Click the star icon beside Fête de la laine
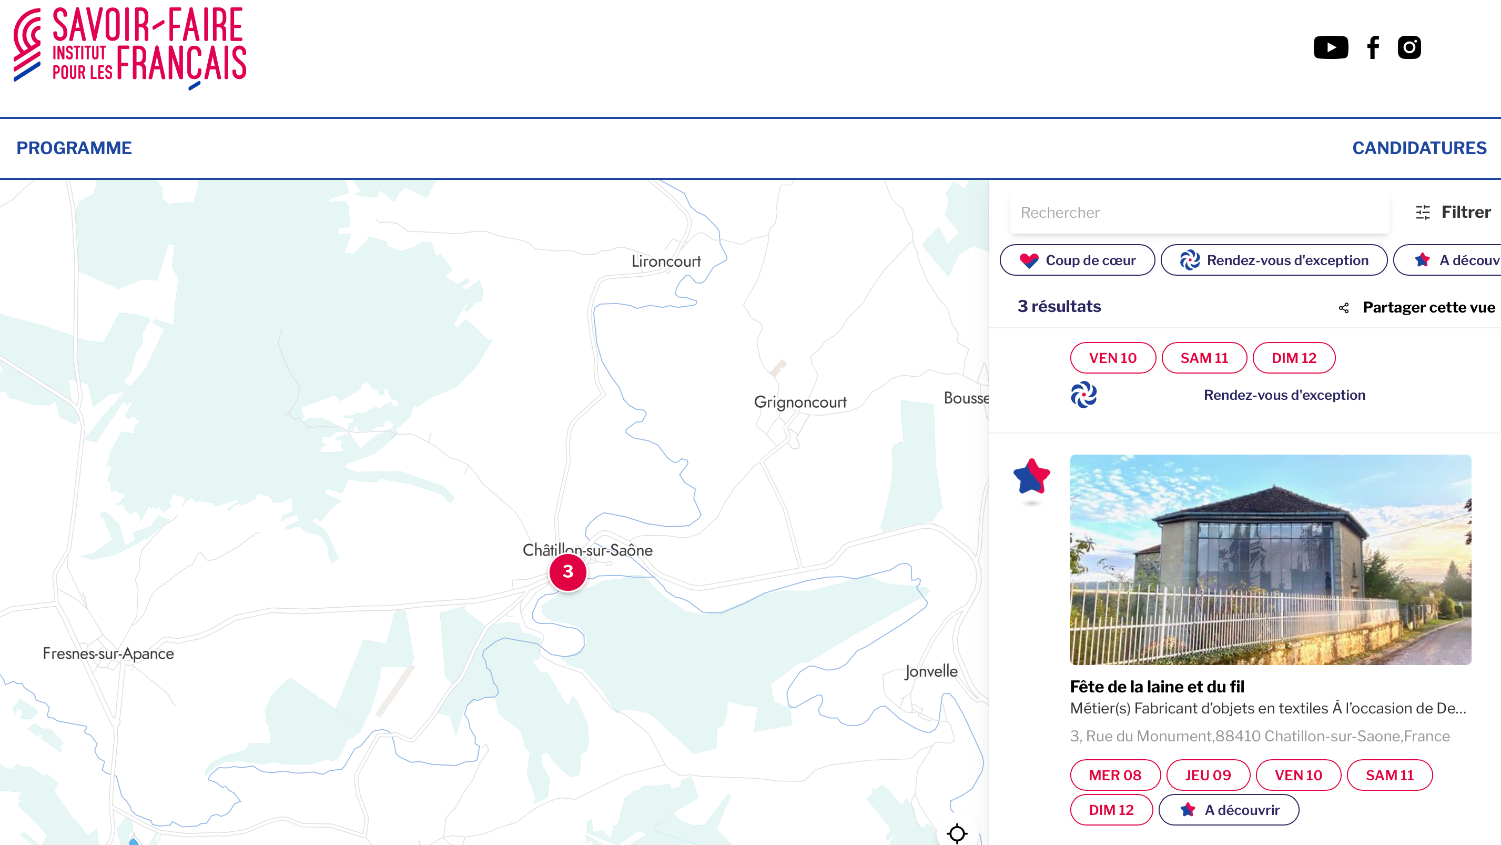The image size is (1501, 845). (1032, 477)
